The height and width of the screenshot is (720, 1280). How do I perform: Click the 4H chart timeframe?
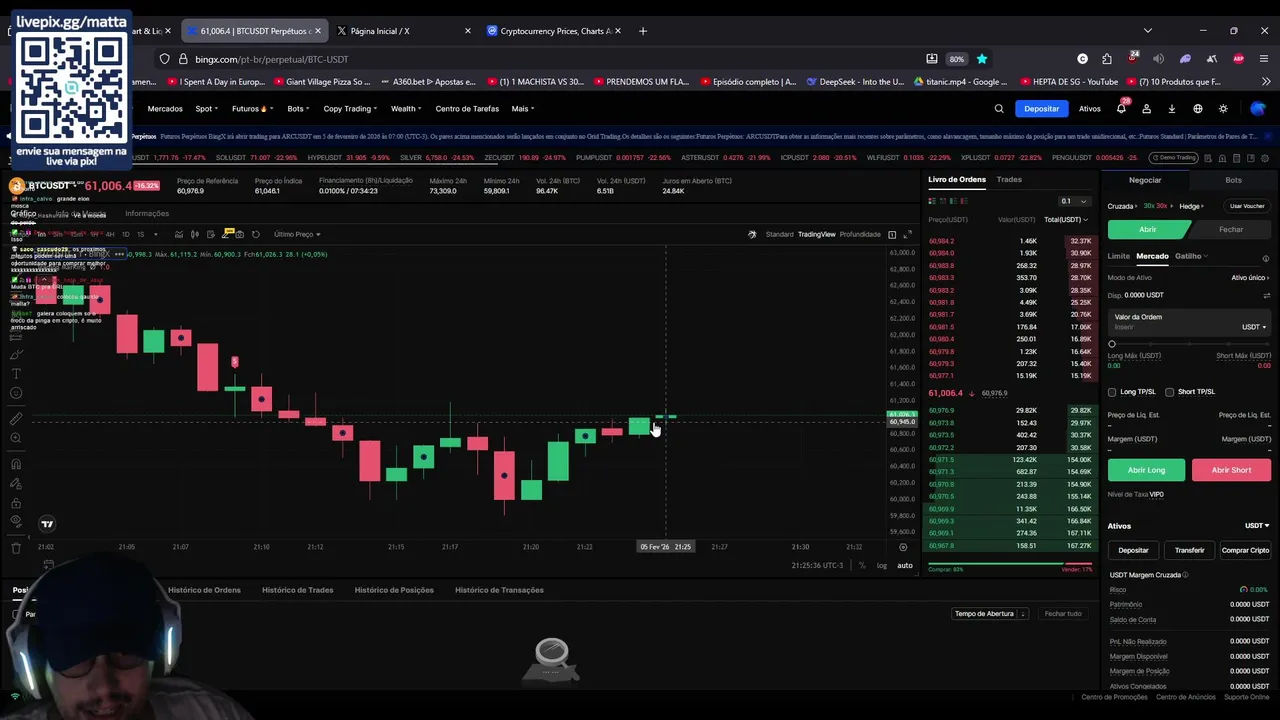click(x=110, y=234)
